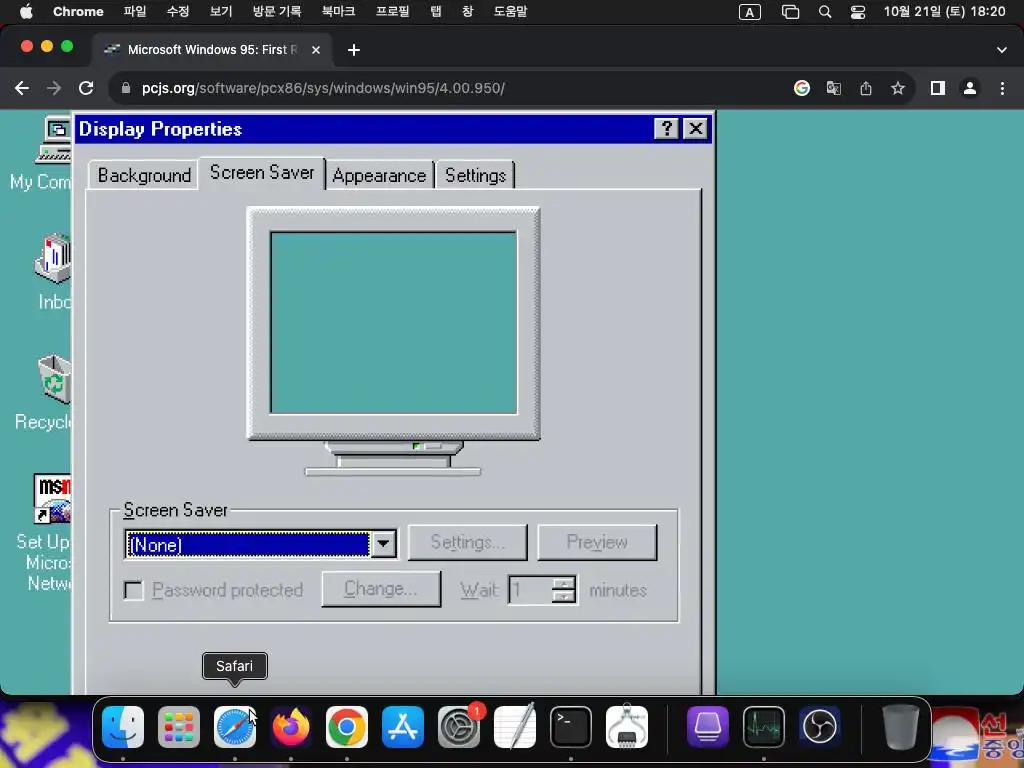Open Google Translate icon in address bar

coord(834,88)
